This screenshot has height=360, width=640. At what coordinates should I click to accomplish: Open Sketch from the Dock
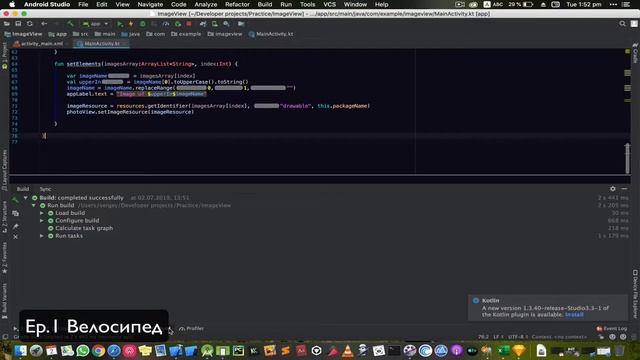pos(519,350)
